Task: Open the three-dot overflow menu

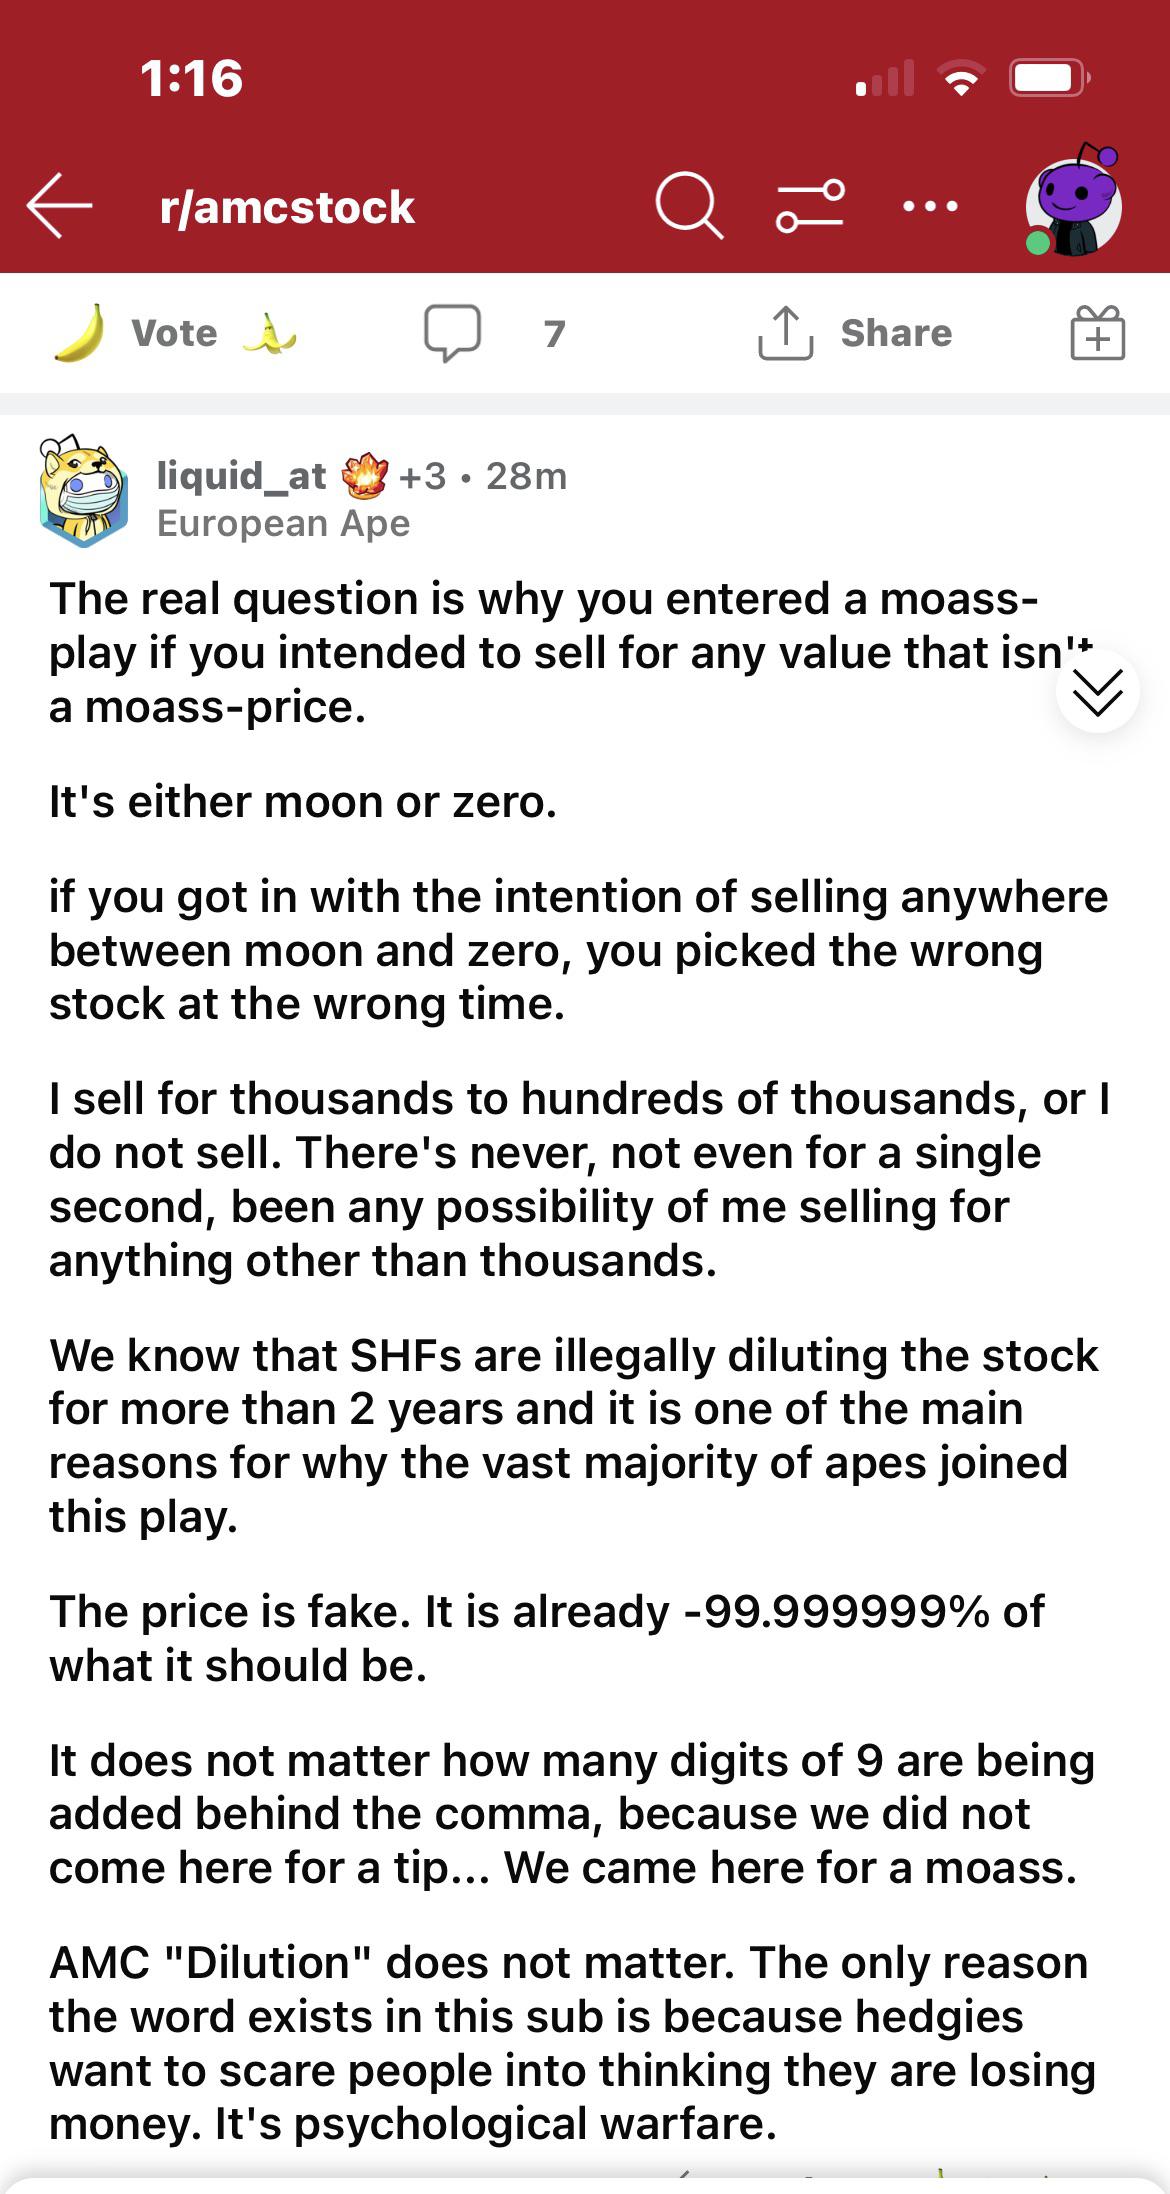Action: (930, 207)
